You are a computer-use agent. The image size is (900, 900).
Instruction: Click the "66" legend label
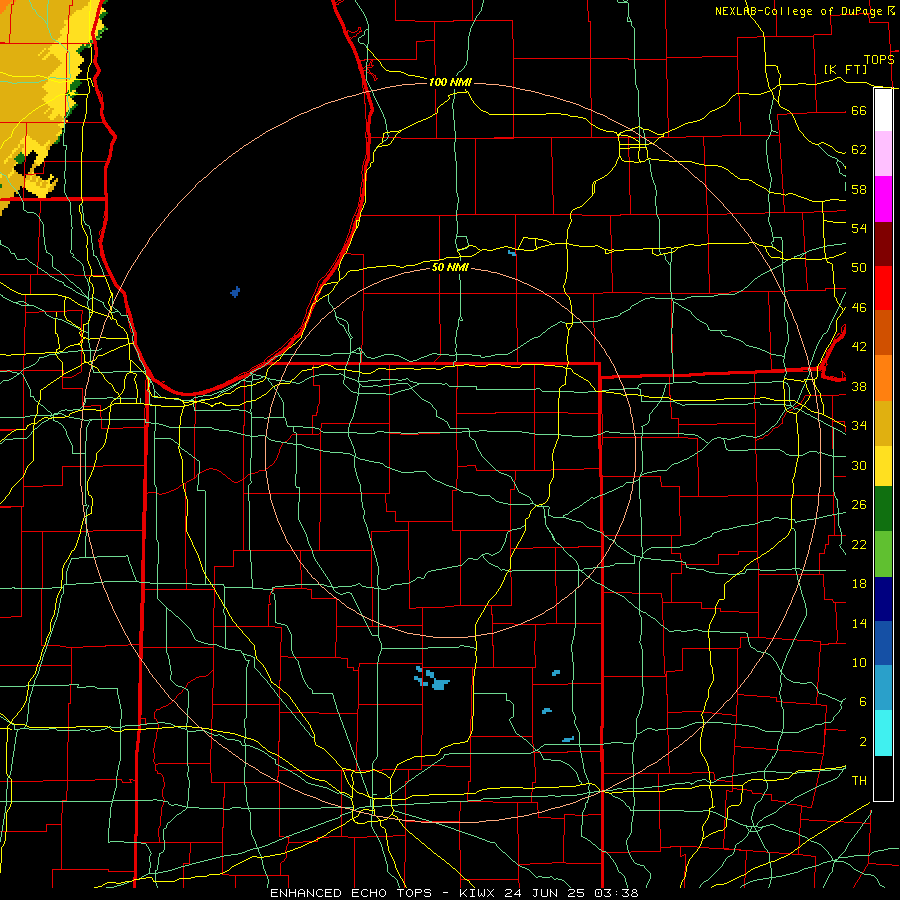click(859, 110)
